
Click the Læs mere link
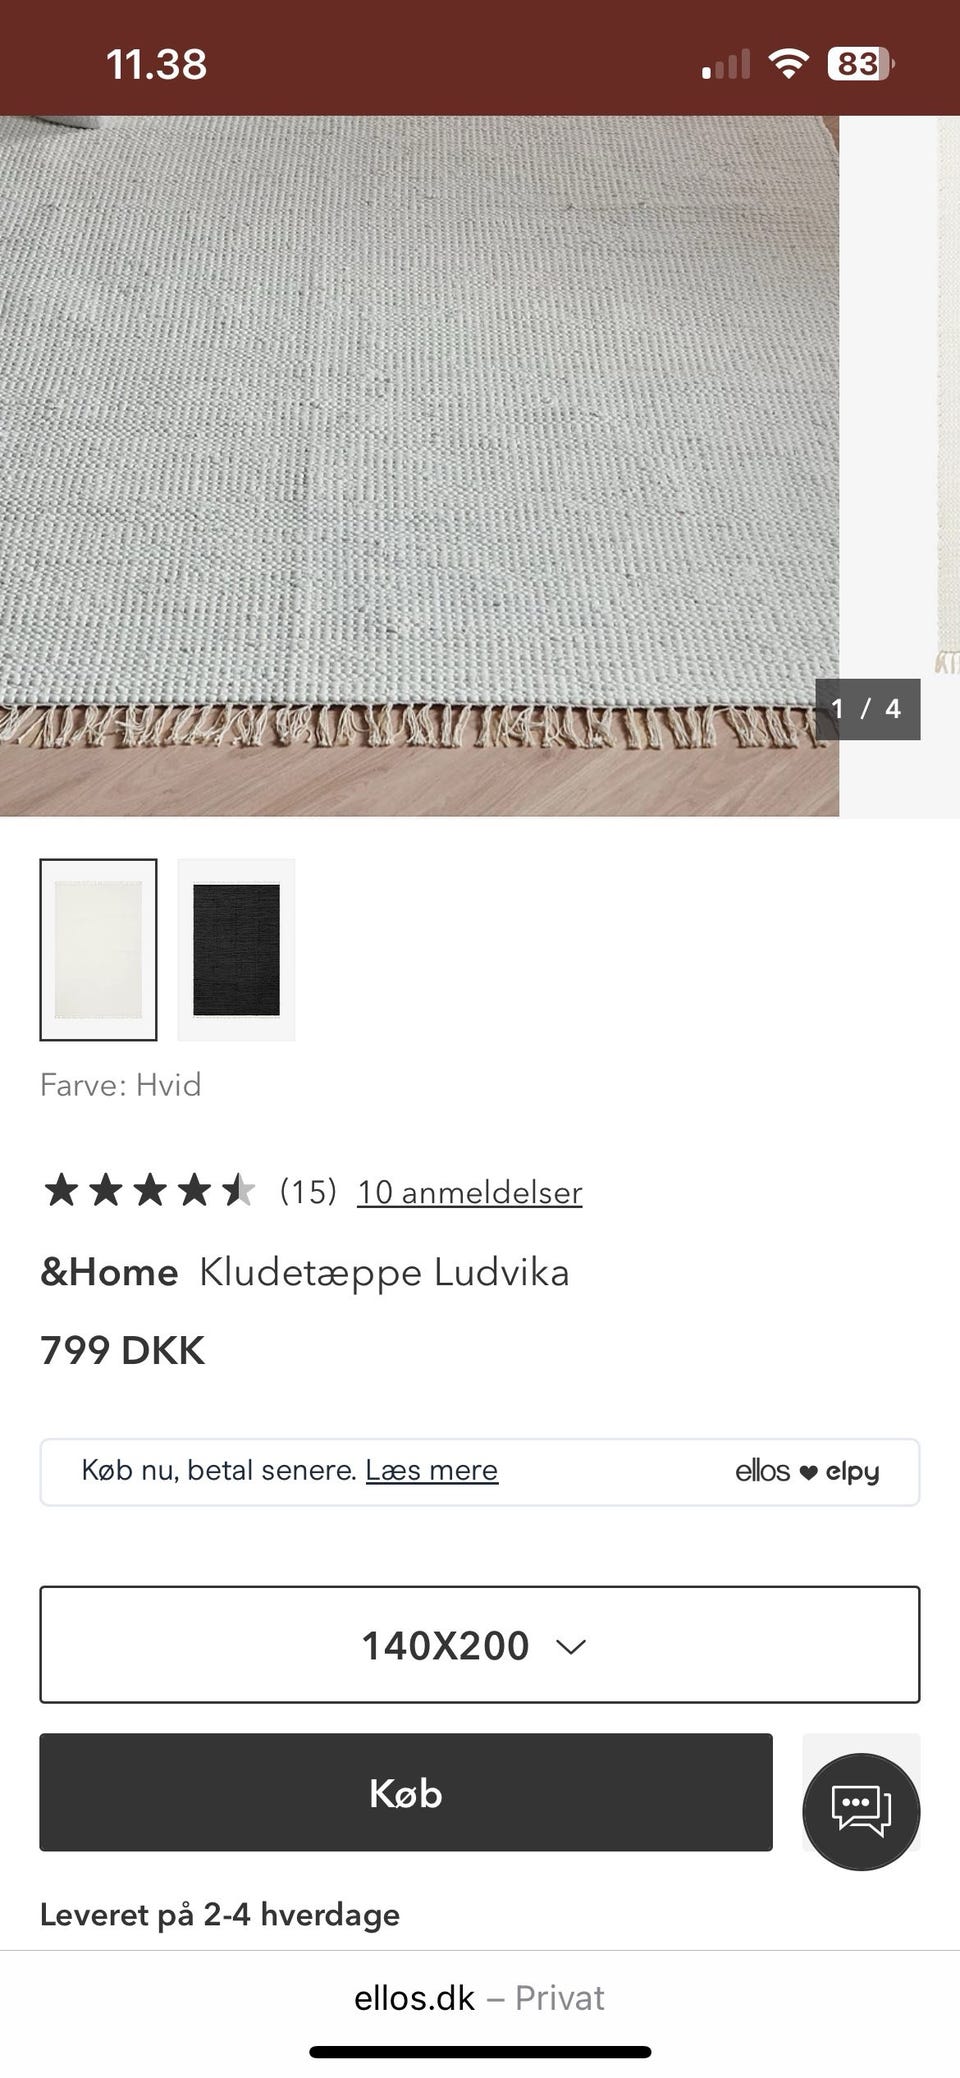point(432,1470)
